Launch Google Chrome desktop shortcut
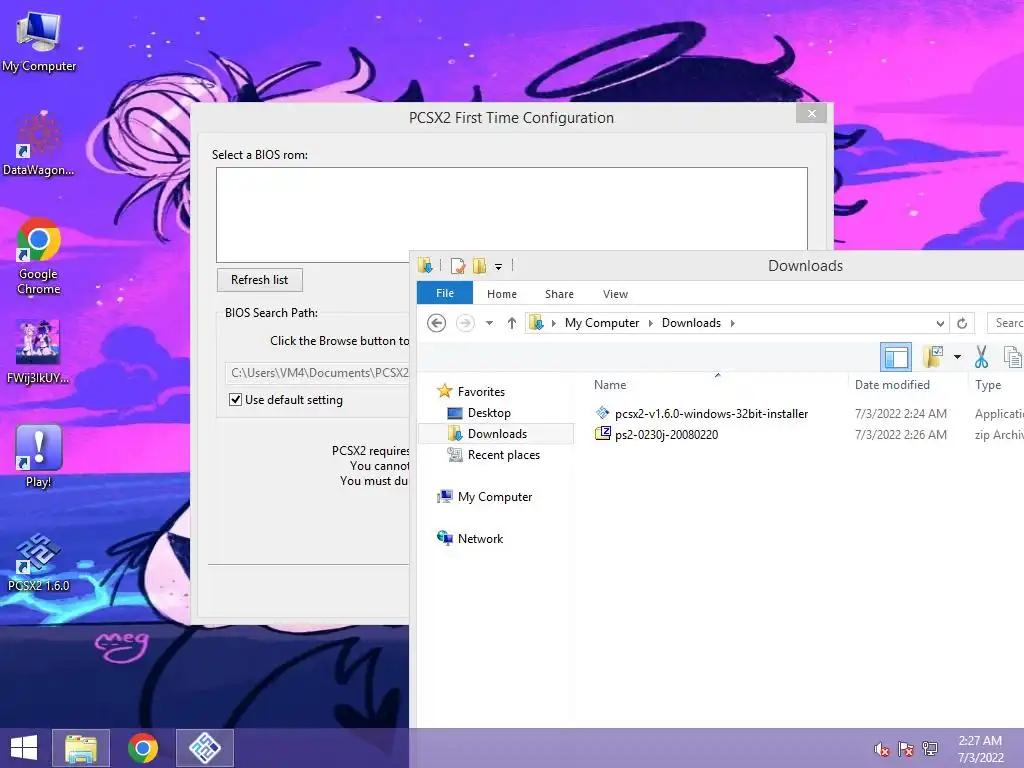The height and width of the screenshot is (768, 1024). [x=39, y=256]
